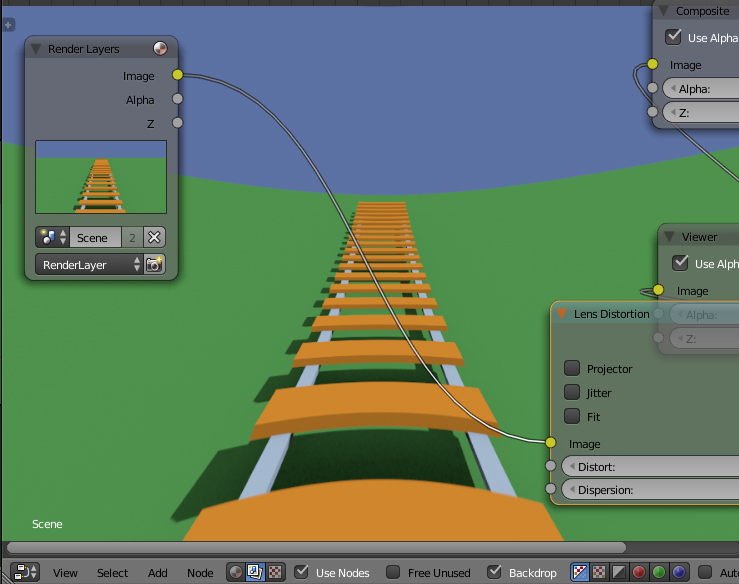Show backdrop color and alpha channels

[580, 572]
